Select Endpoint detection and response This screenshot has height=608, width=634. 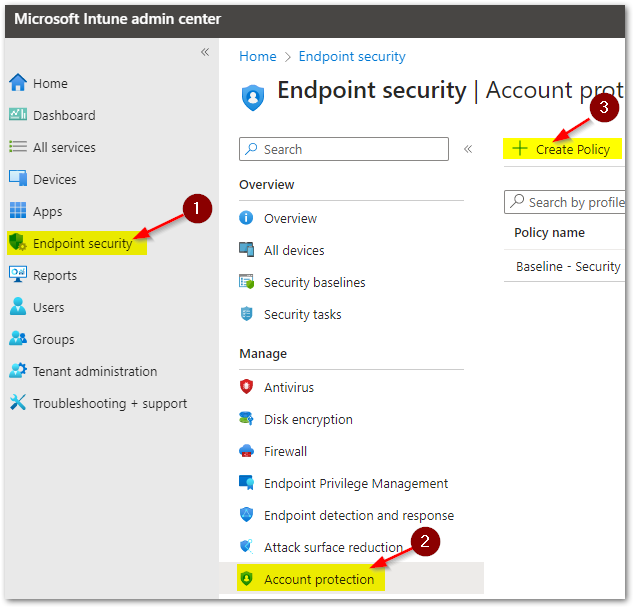(x=359, y=515)
